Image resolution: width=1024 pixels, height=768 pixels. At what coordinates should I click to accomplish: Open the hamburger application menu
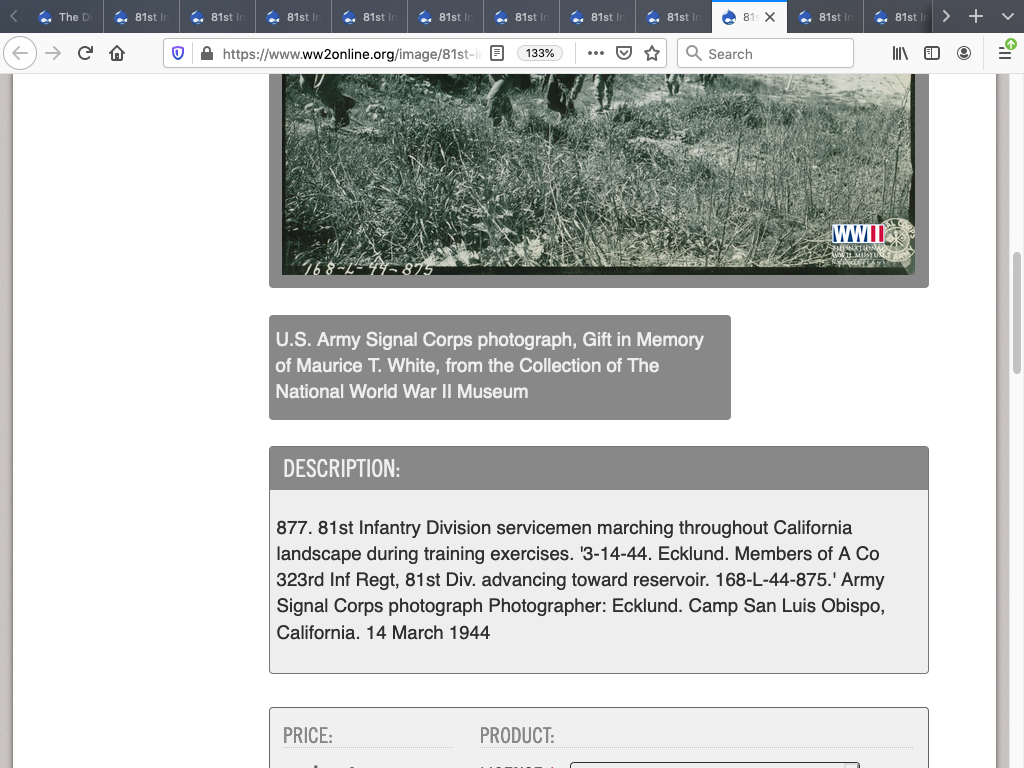(x=1005, y=53)
